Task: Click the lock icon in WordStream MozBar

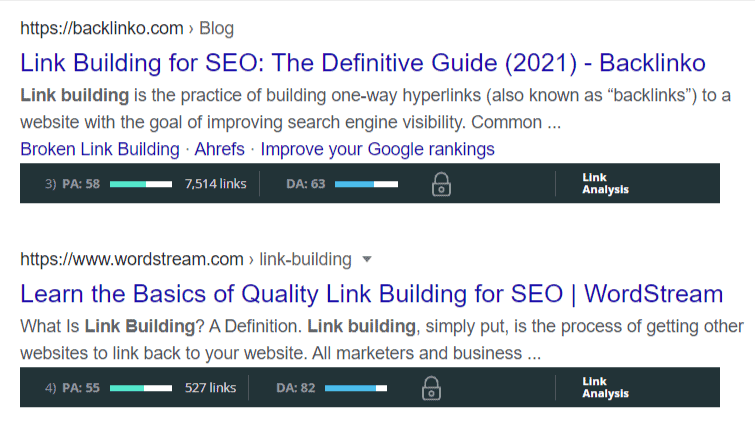Action: pyautogui.click(x=431, y=388)
